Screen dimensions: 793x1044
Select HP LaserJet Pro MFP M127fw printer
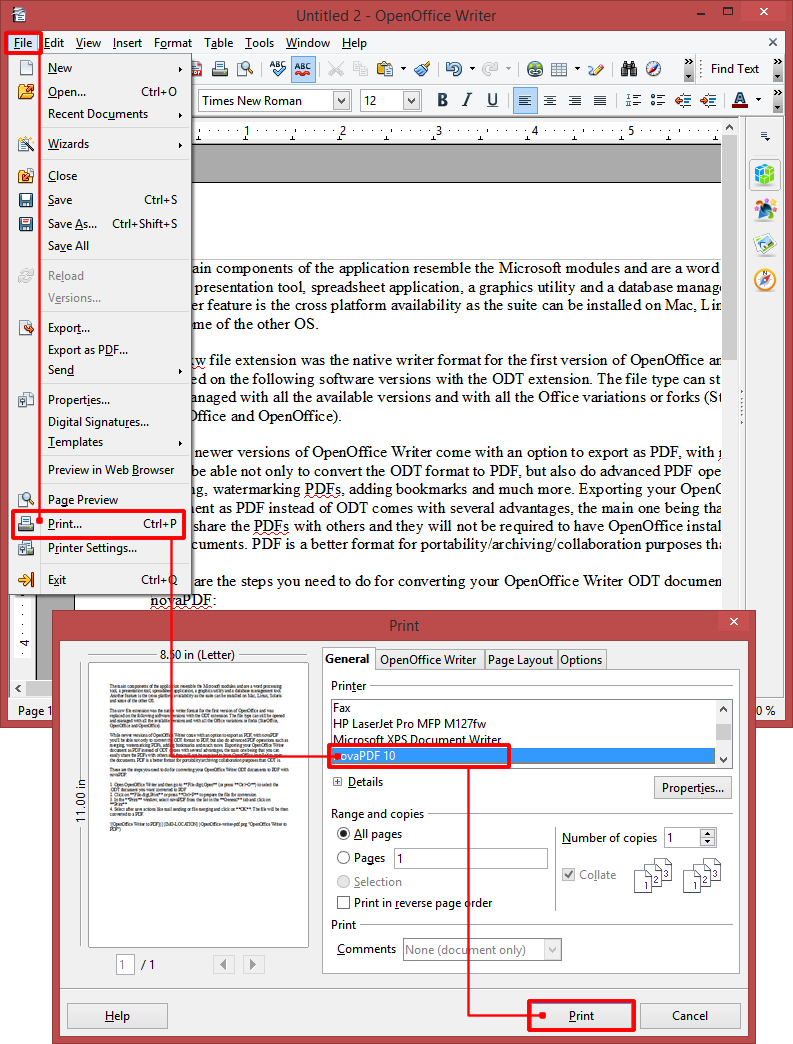click(x=523, y=724)
